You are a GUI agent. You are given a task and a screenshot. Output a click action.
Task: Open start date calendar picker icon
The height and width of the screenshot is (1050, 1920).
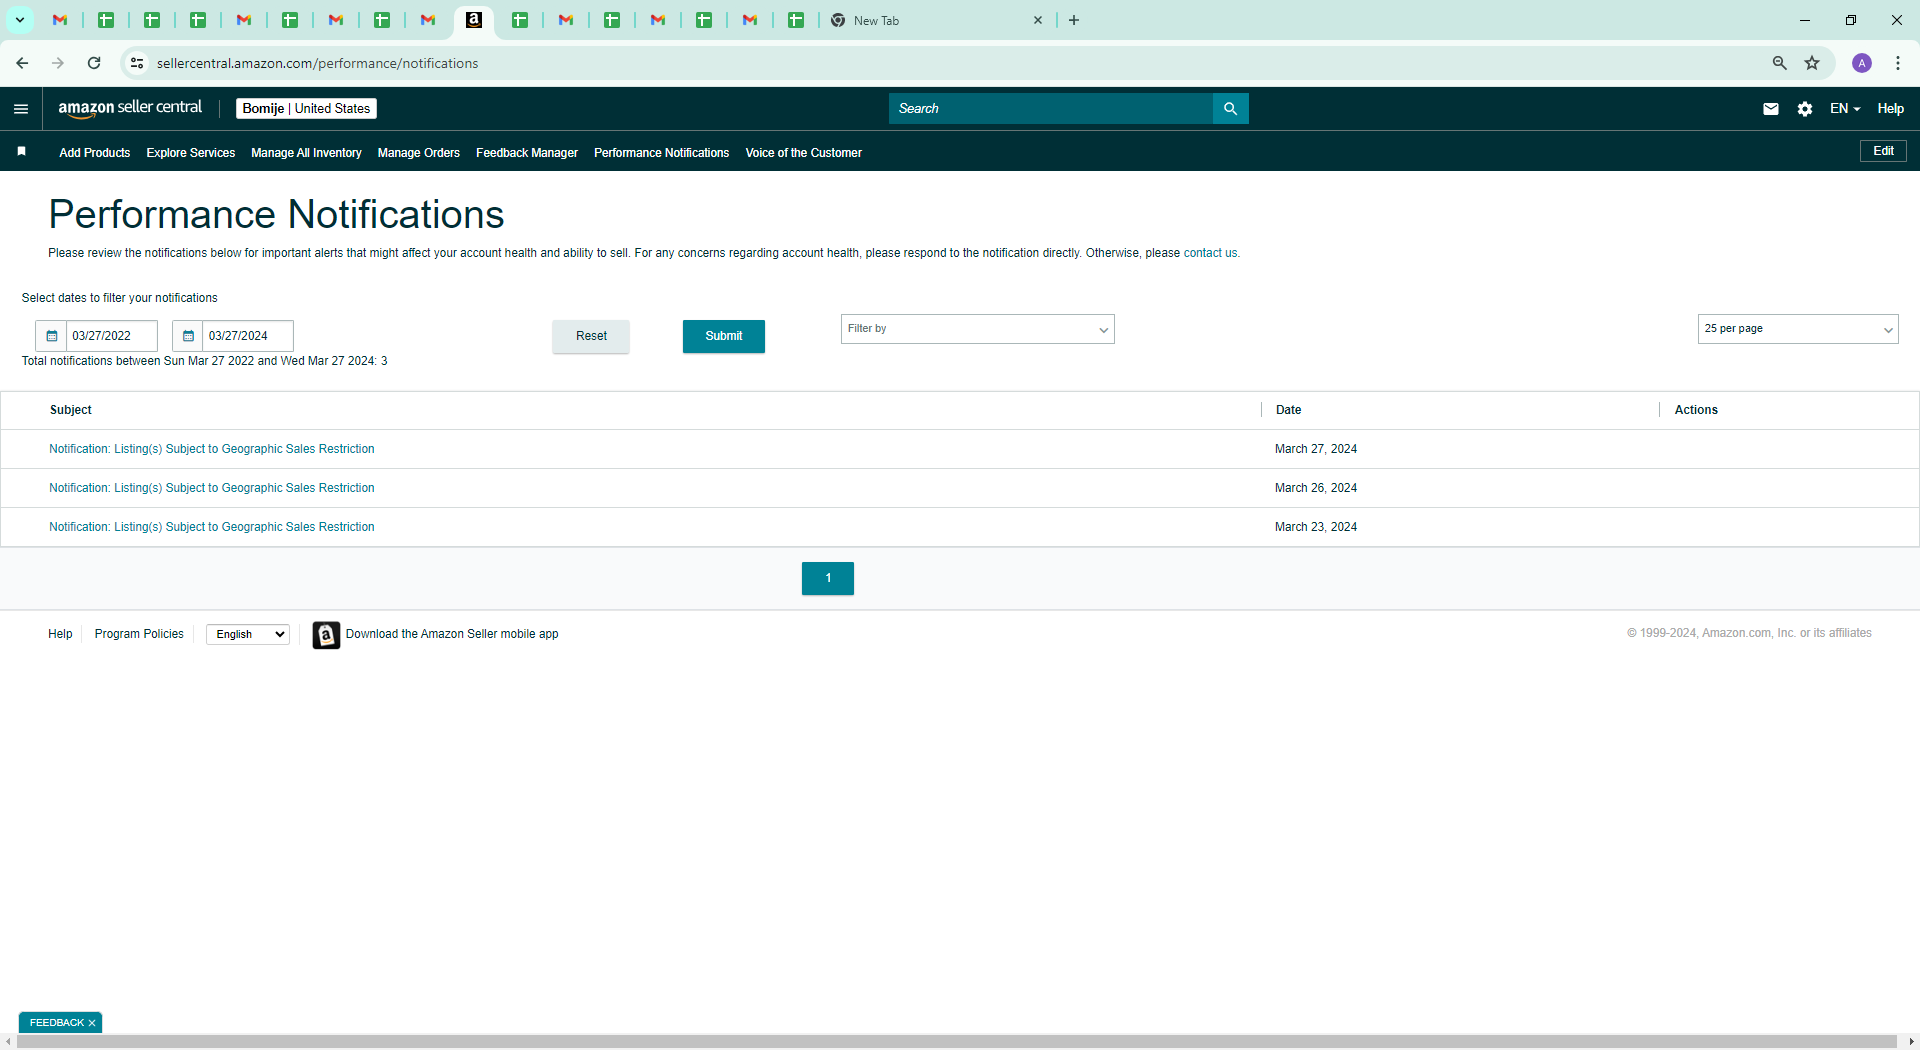tap(52, 336)
